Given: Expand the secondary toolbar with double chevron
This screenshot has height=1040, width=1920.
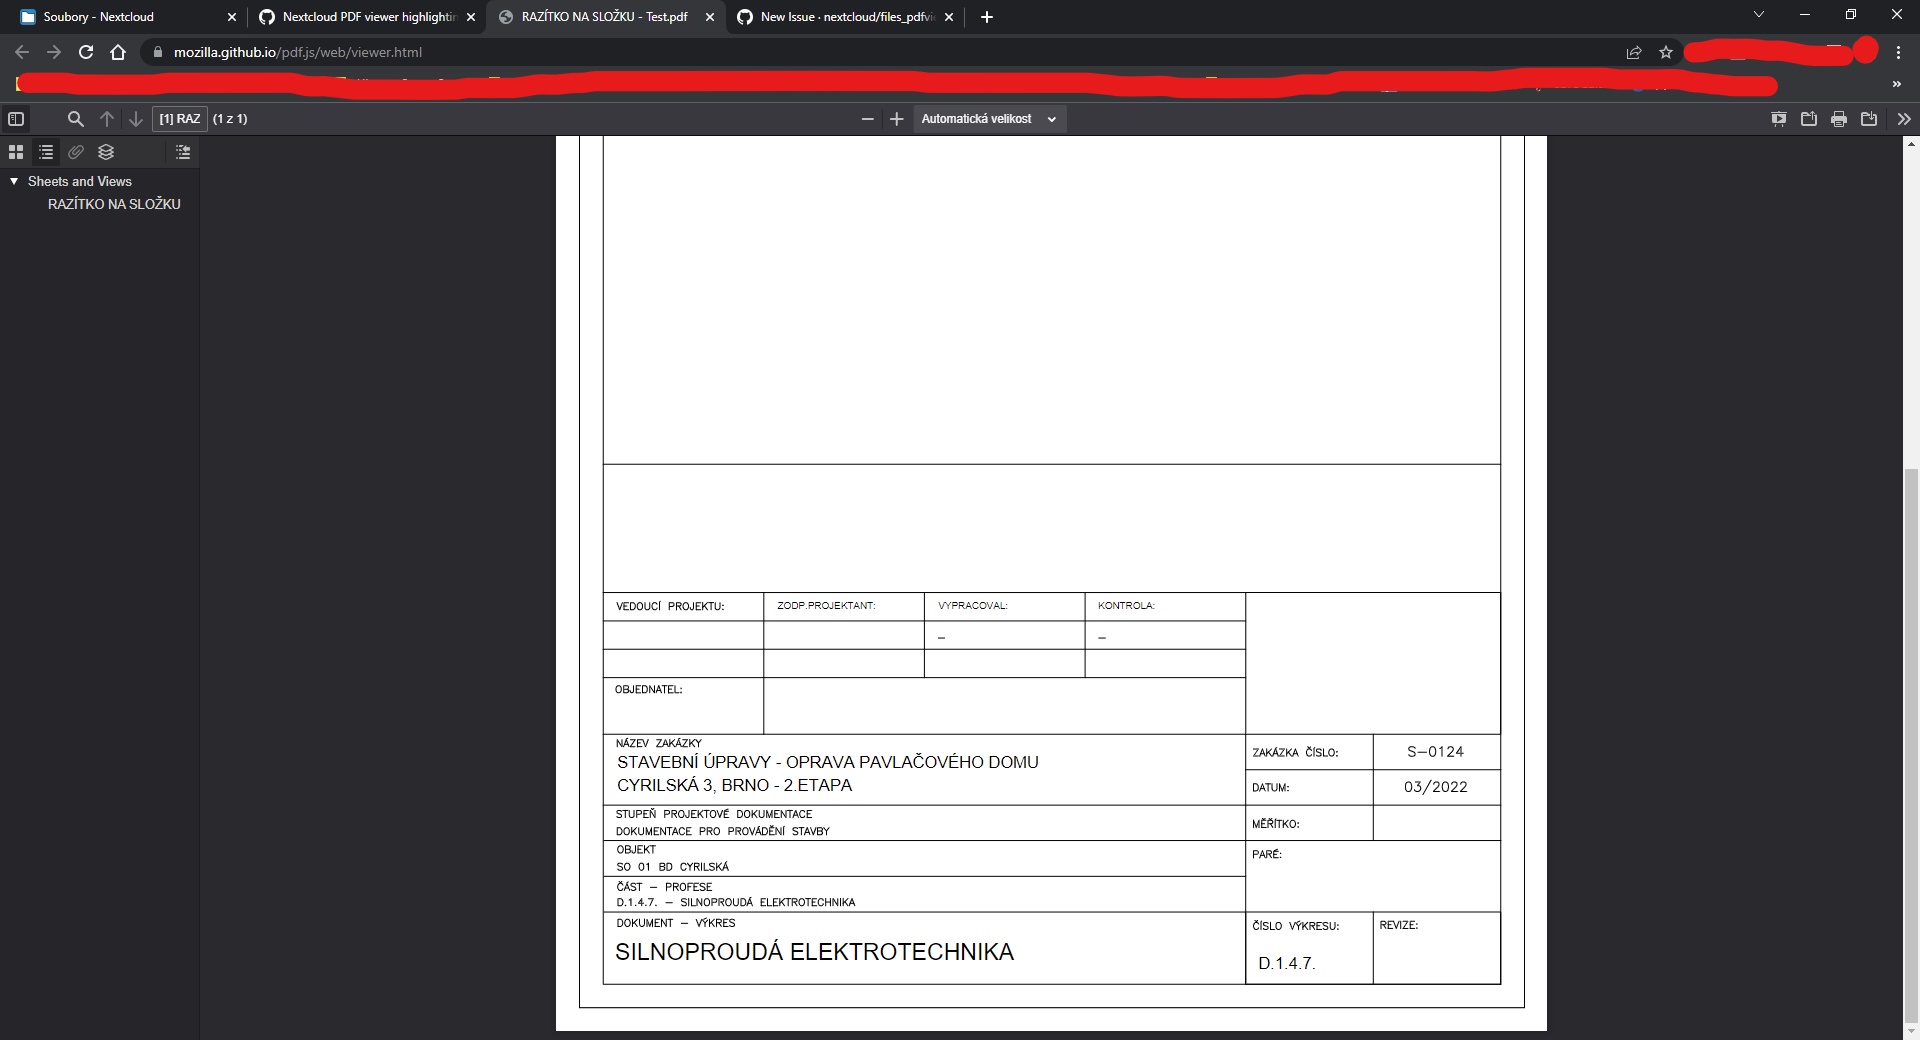Looking at the screenshot, I should tap(1903, 118).
